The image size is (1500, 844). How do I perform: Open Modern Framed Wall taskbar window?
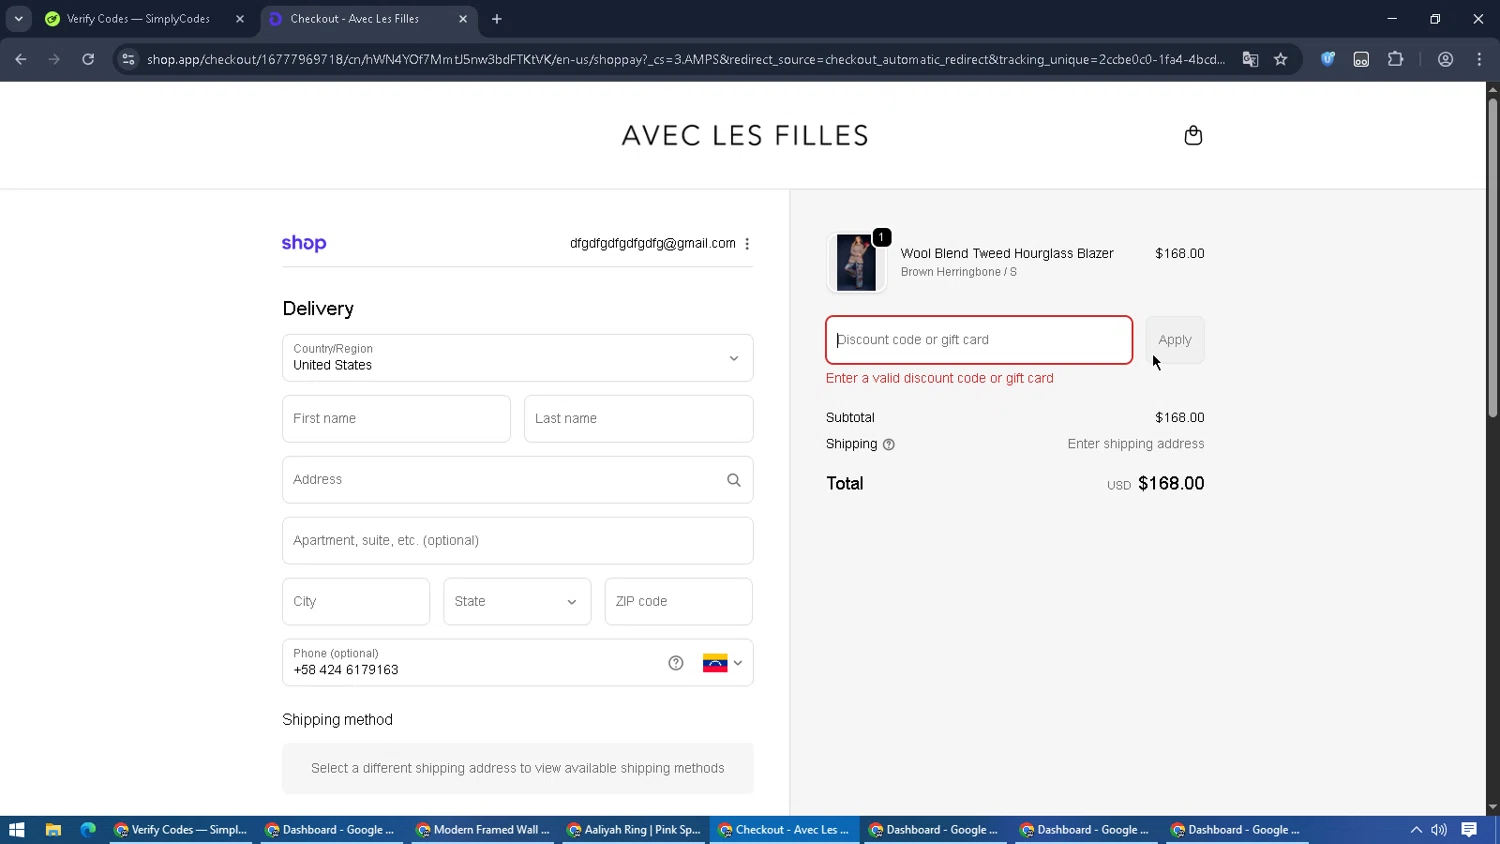click(x=483, y=830)
